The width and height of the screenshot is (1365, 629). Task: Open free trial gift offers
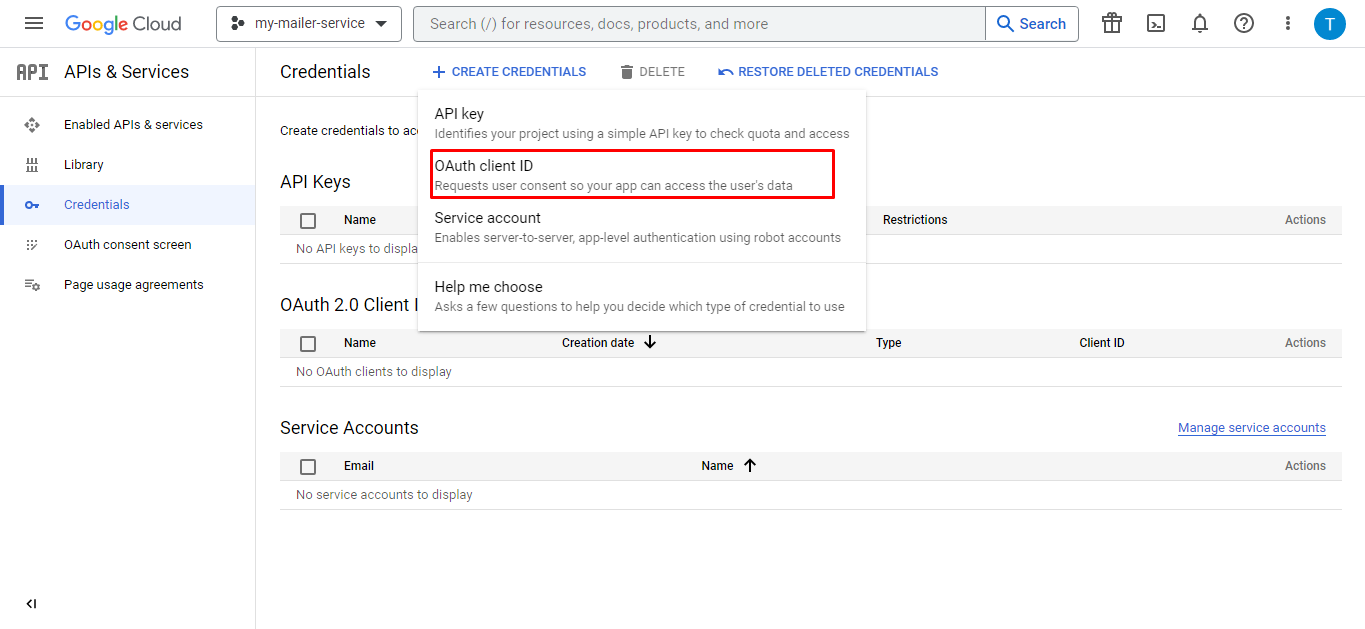[1111, 22]
